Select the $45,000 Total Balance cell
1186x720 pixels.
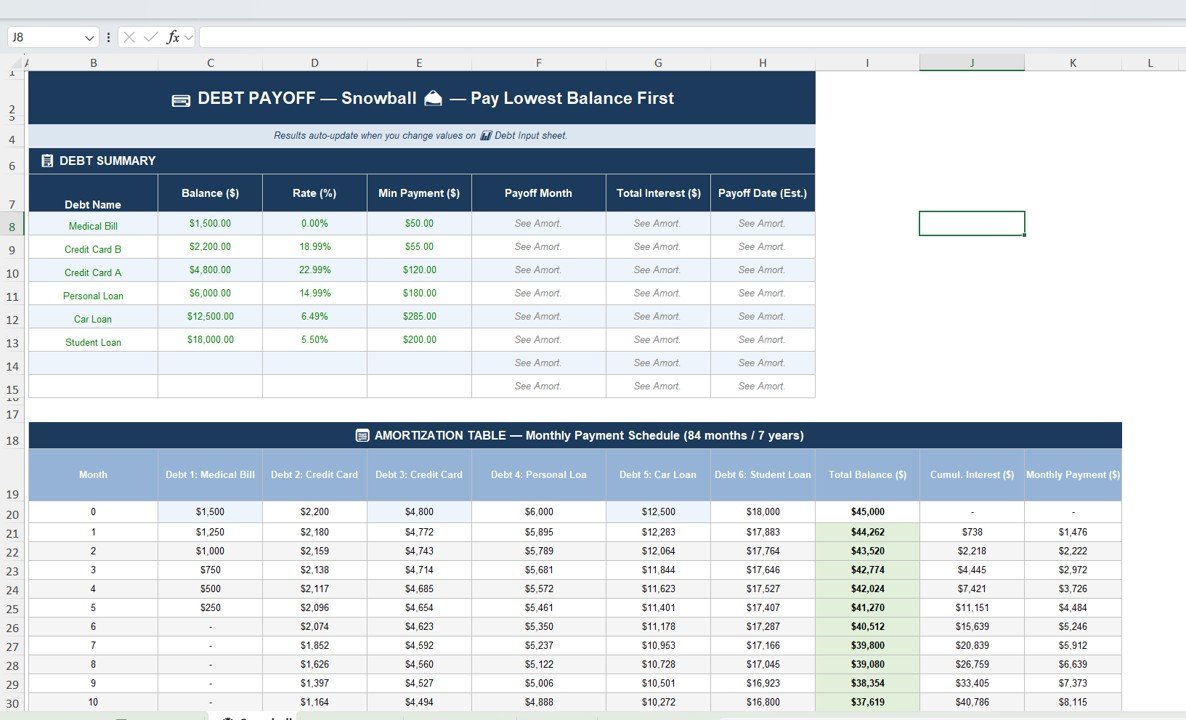(867, 512)
